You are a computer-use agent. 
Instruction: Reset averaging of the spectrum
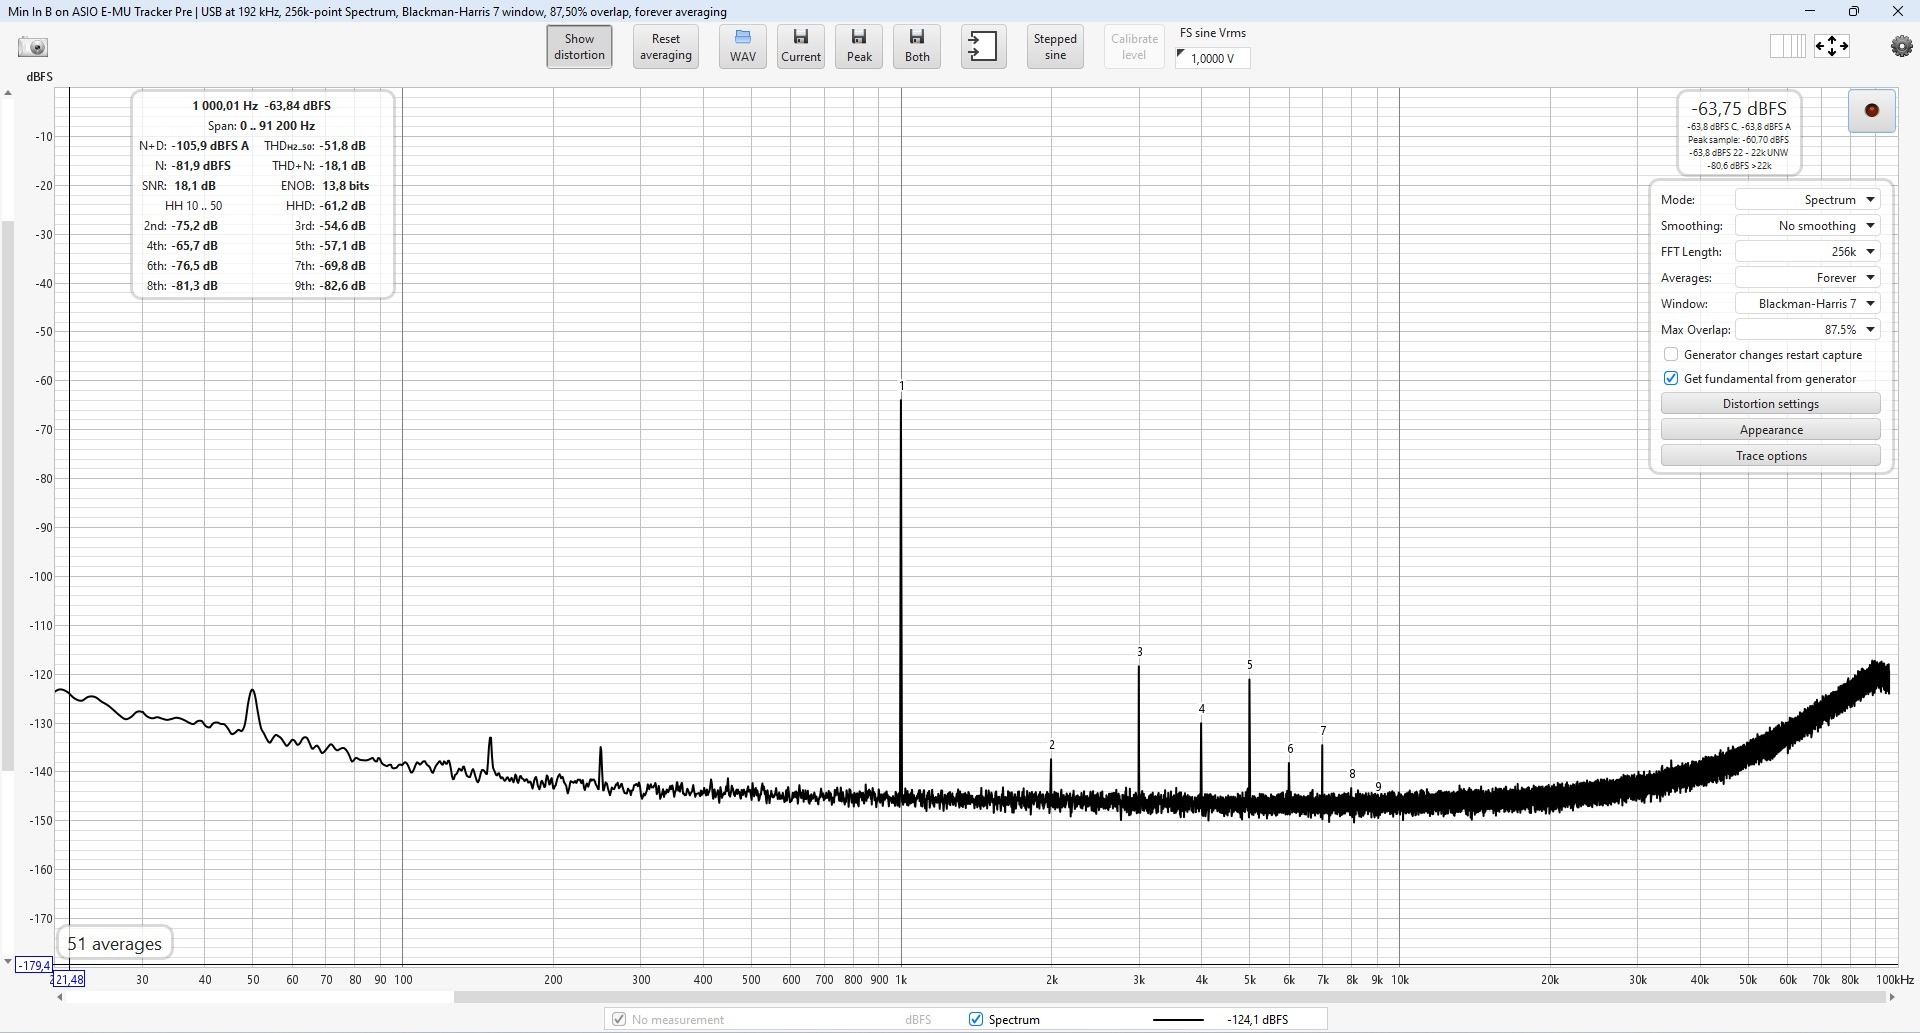[x=666, y=47]
